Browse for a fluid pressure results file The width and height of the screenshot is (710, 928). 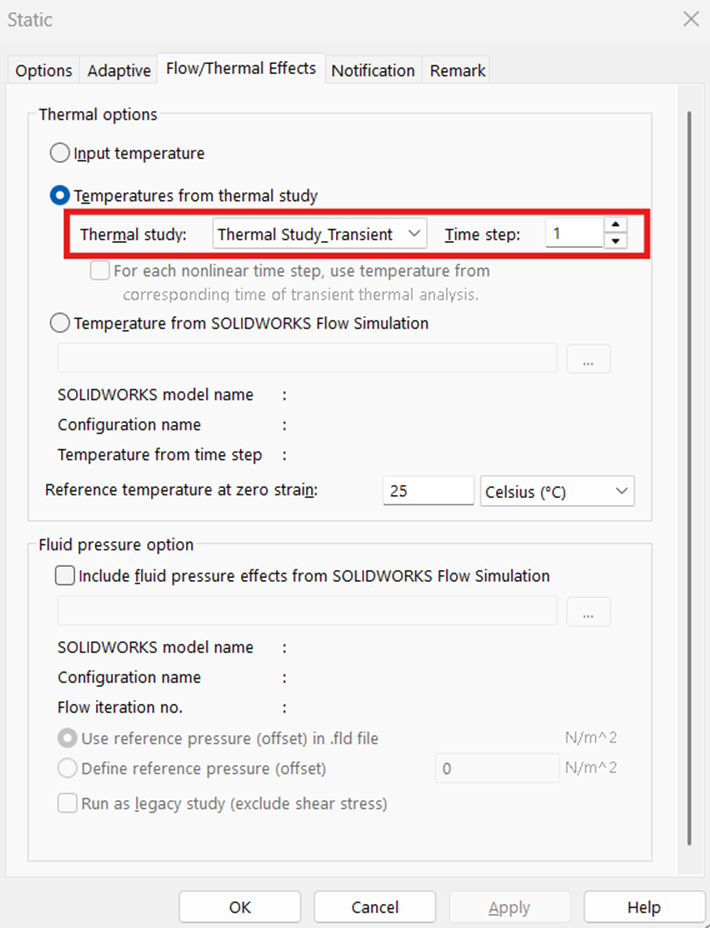click(x=588, y=611)
